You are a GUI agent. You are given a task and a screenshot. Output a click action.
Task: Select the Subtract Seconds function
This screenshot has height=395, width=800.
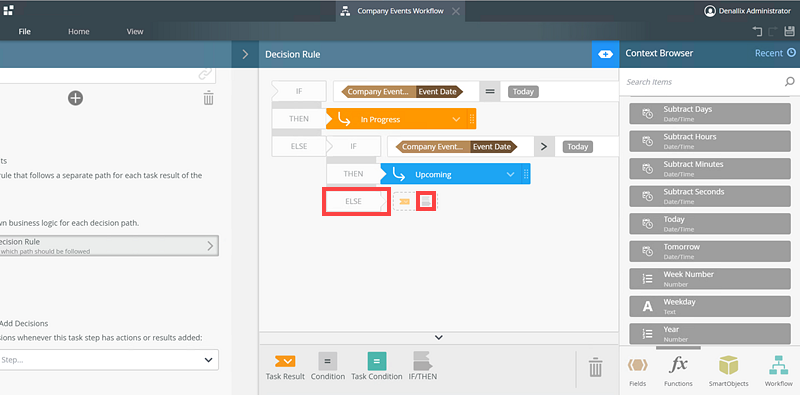pyautogui.click(x=710, y=196)
